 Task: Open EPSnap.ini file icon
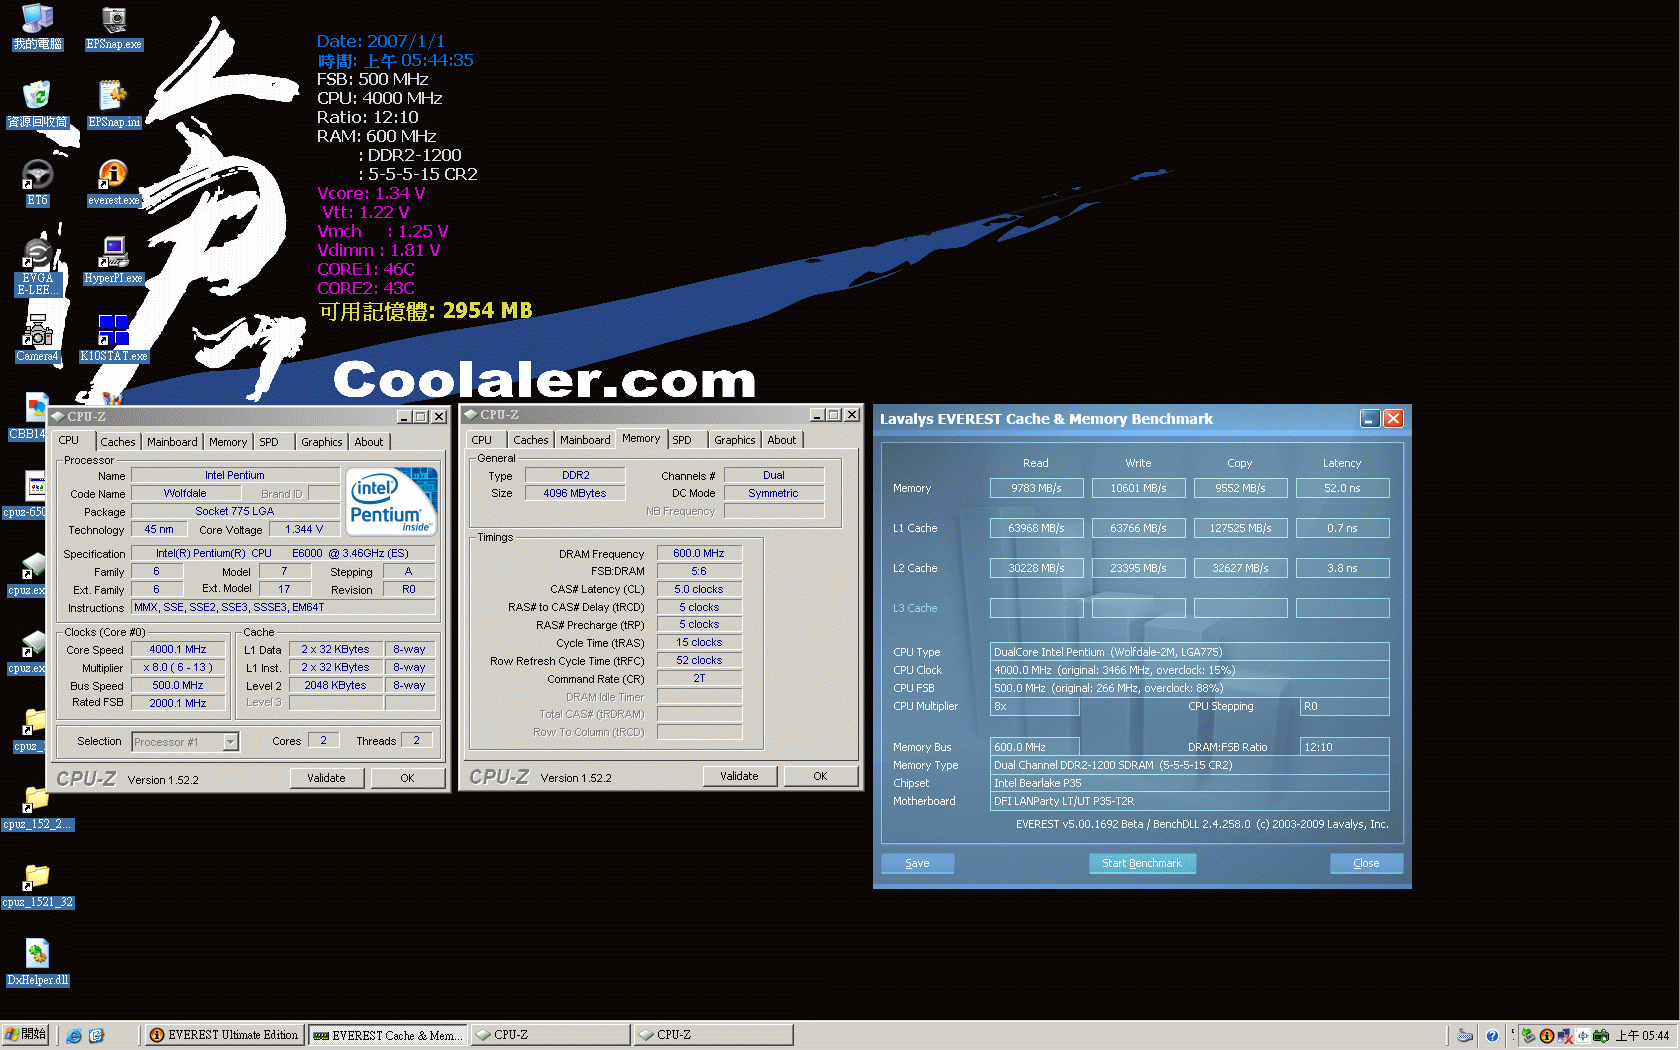pos(113,104)
